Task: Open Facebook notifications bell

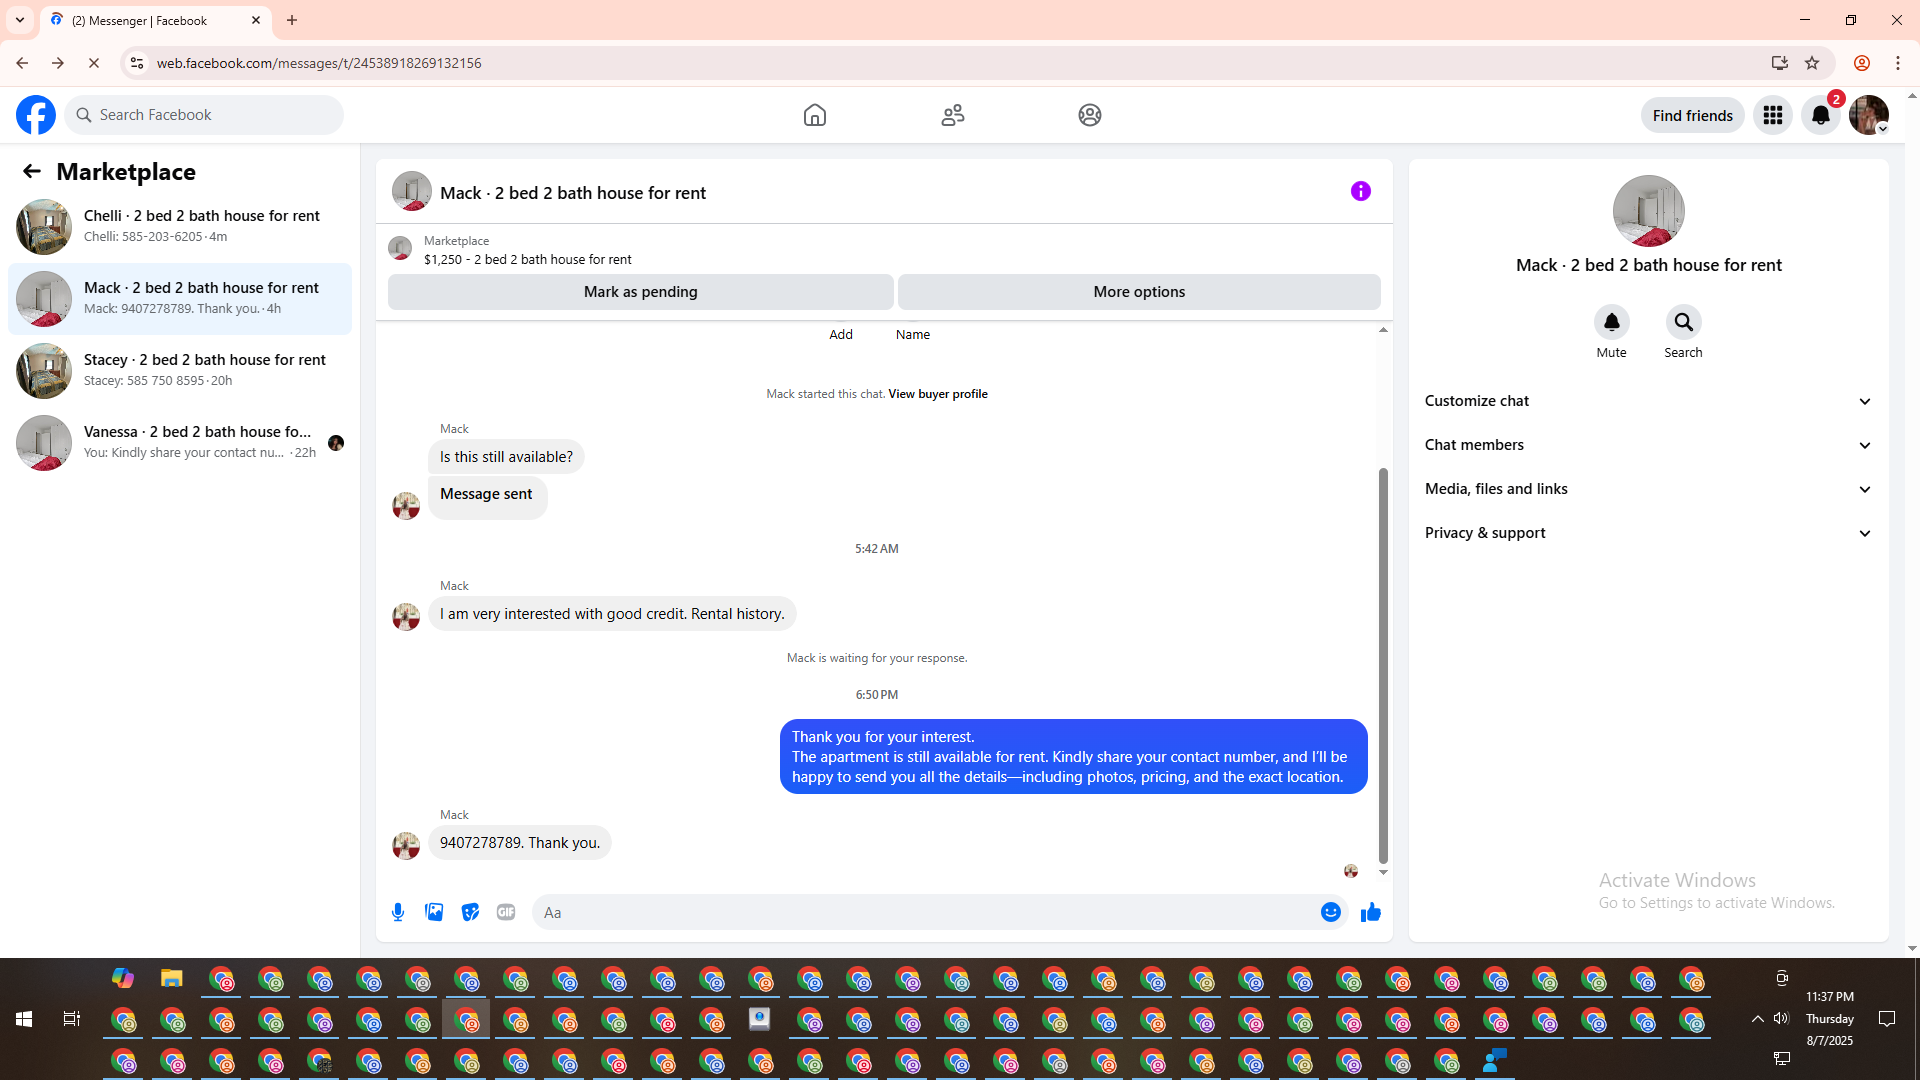Action: pyautogui.click(x=1820, y=115)
